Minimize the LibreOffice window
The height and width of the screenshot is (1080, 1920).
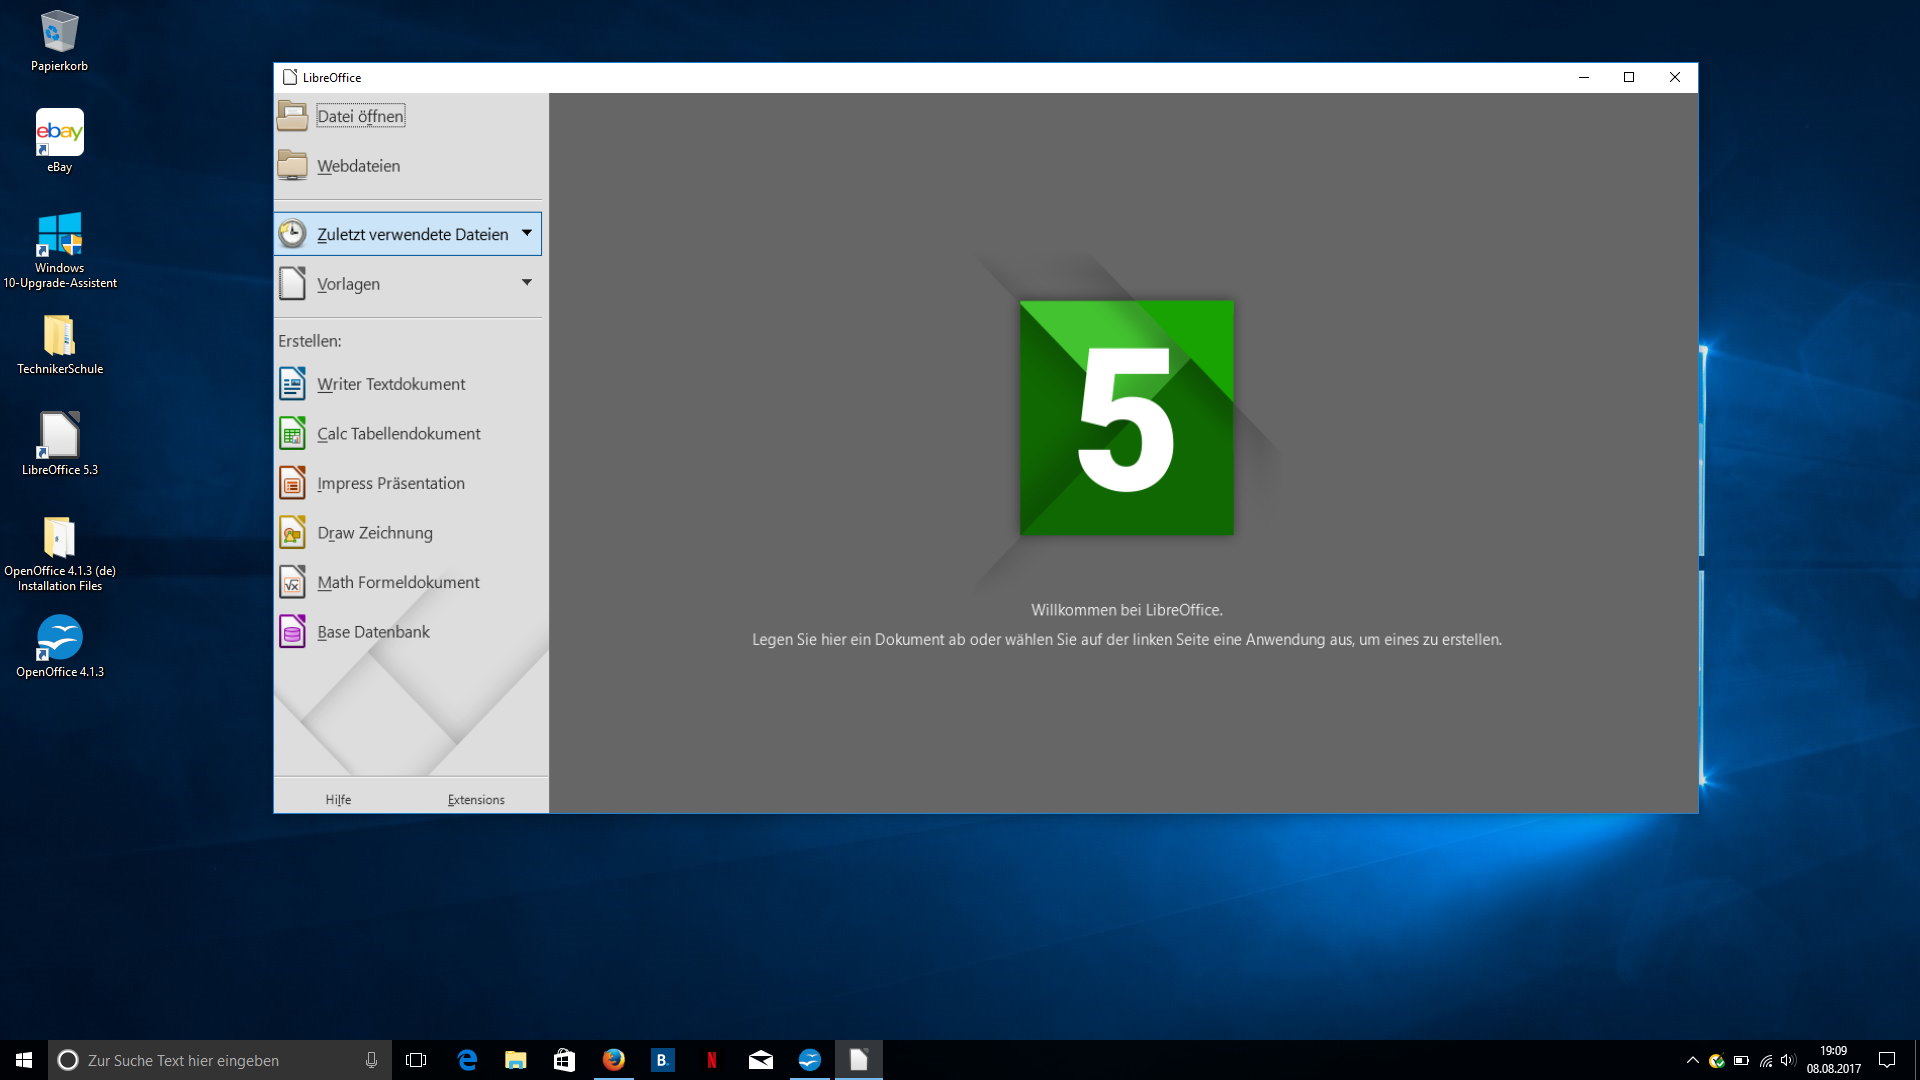click(x=1584, y=77)
